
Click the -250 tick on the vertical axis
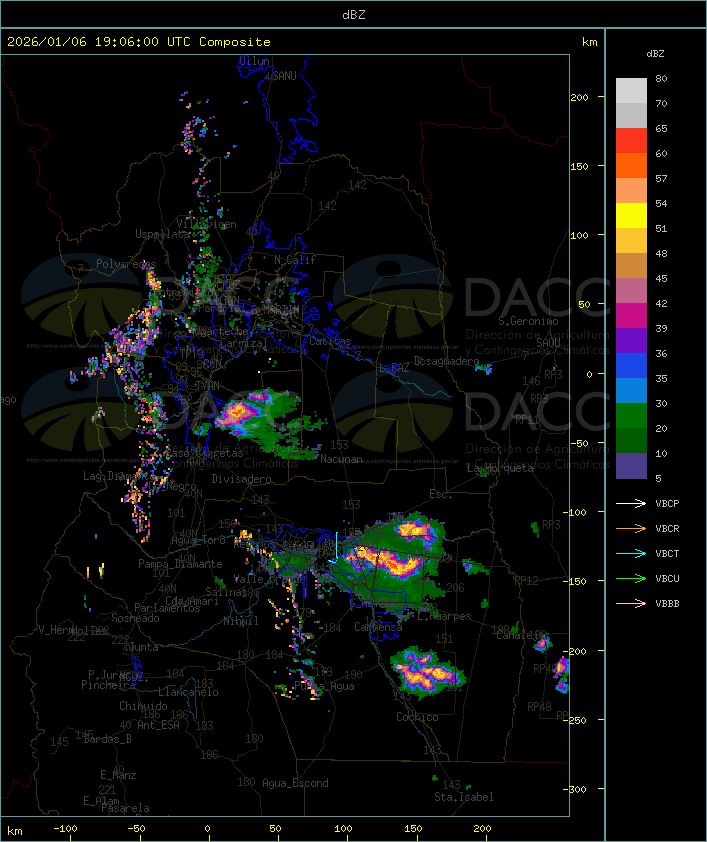click(x=574, y=720)
